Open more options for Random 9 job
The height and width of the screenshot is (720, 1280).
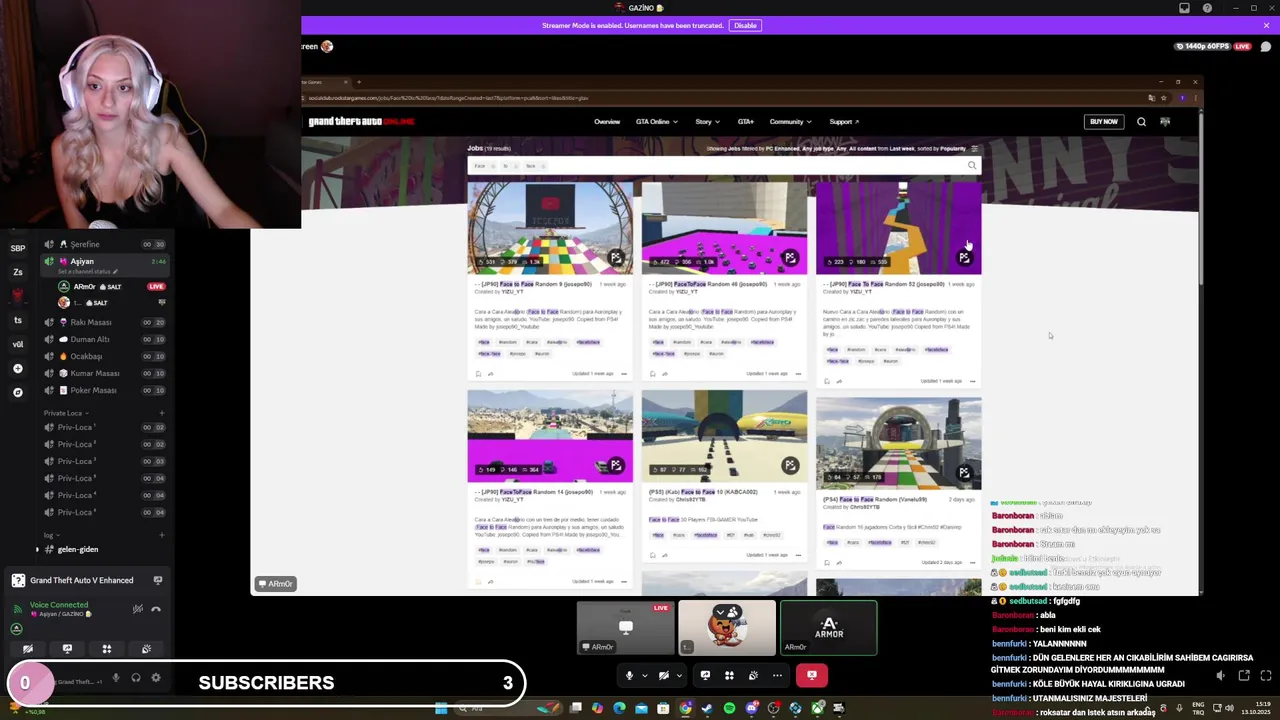(x=624, y=374)
